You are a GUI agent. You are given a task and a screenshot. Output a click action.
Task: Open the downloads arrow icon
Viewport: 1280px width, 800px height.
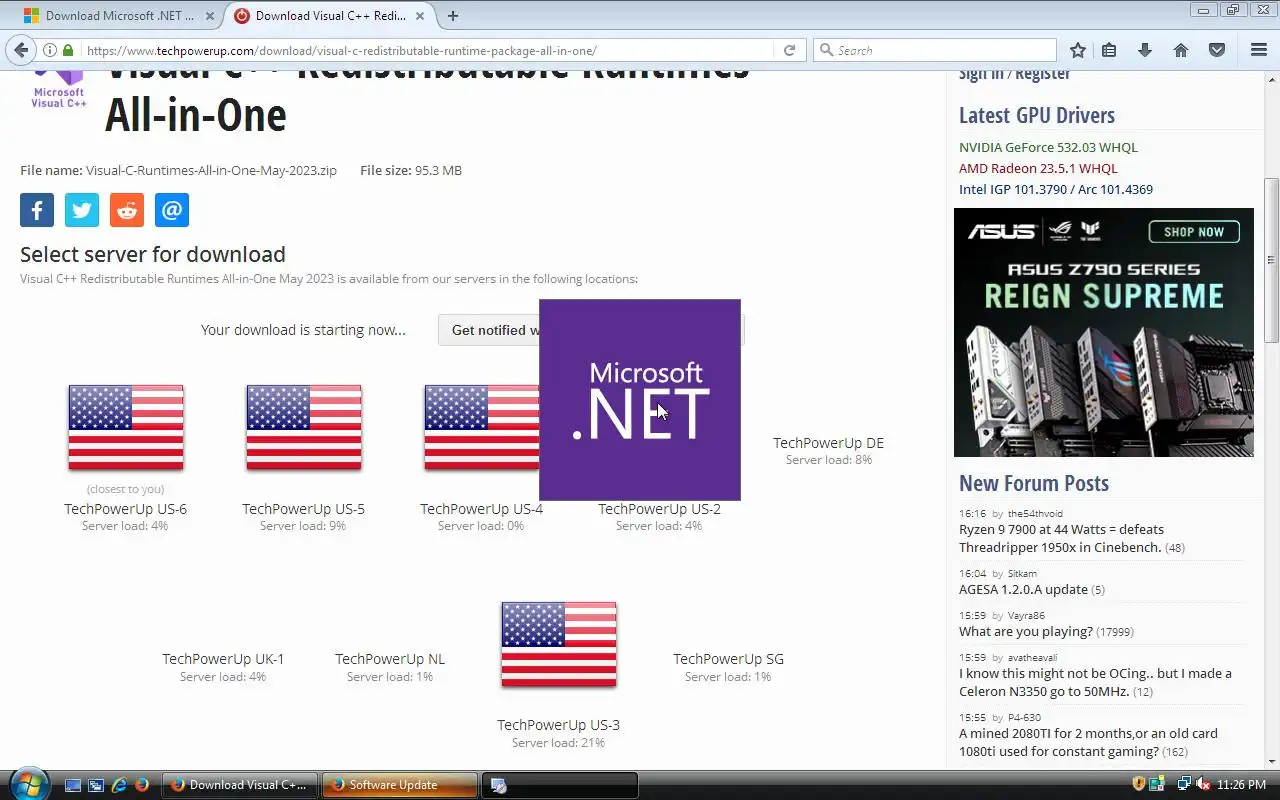click(x=1145, y=50)
